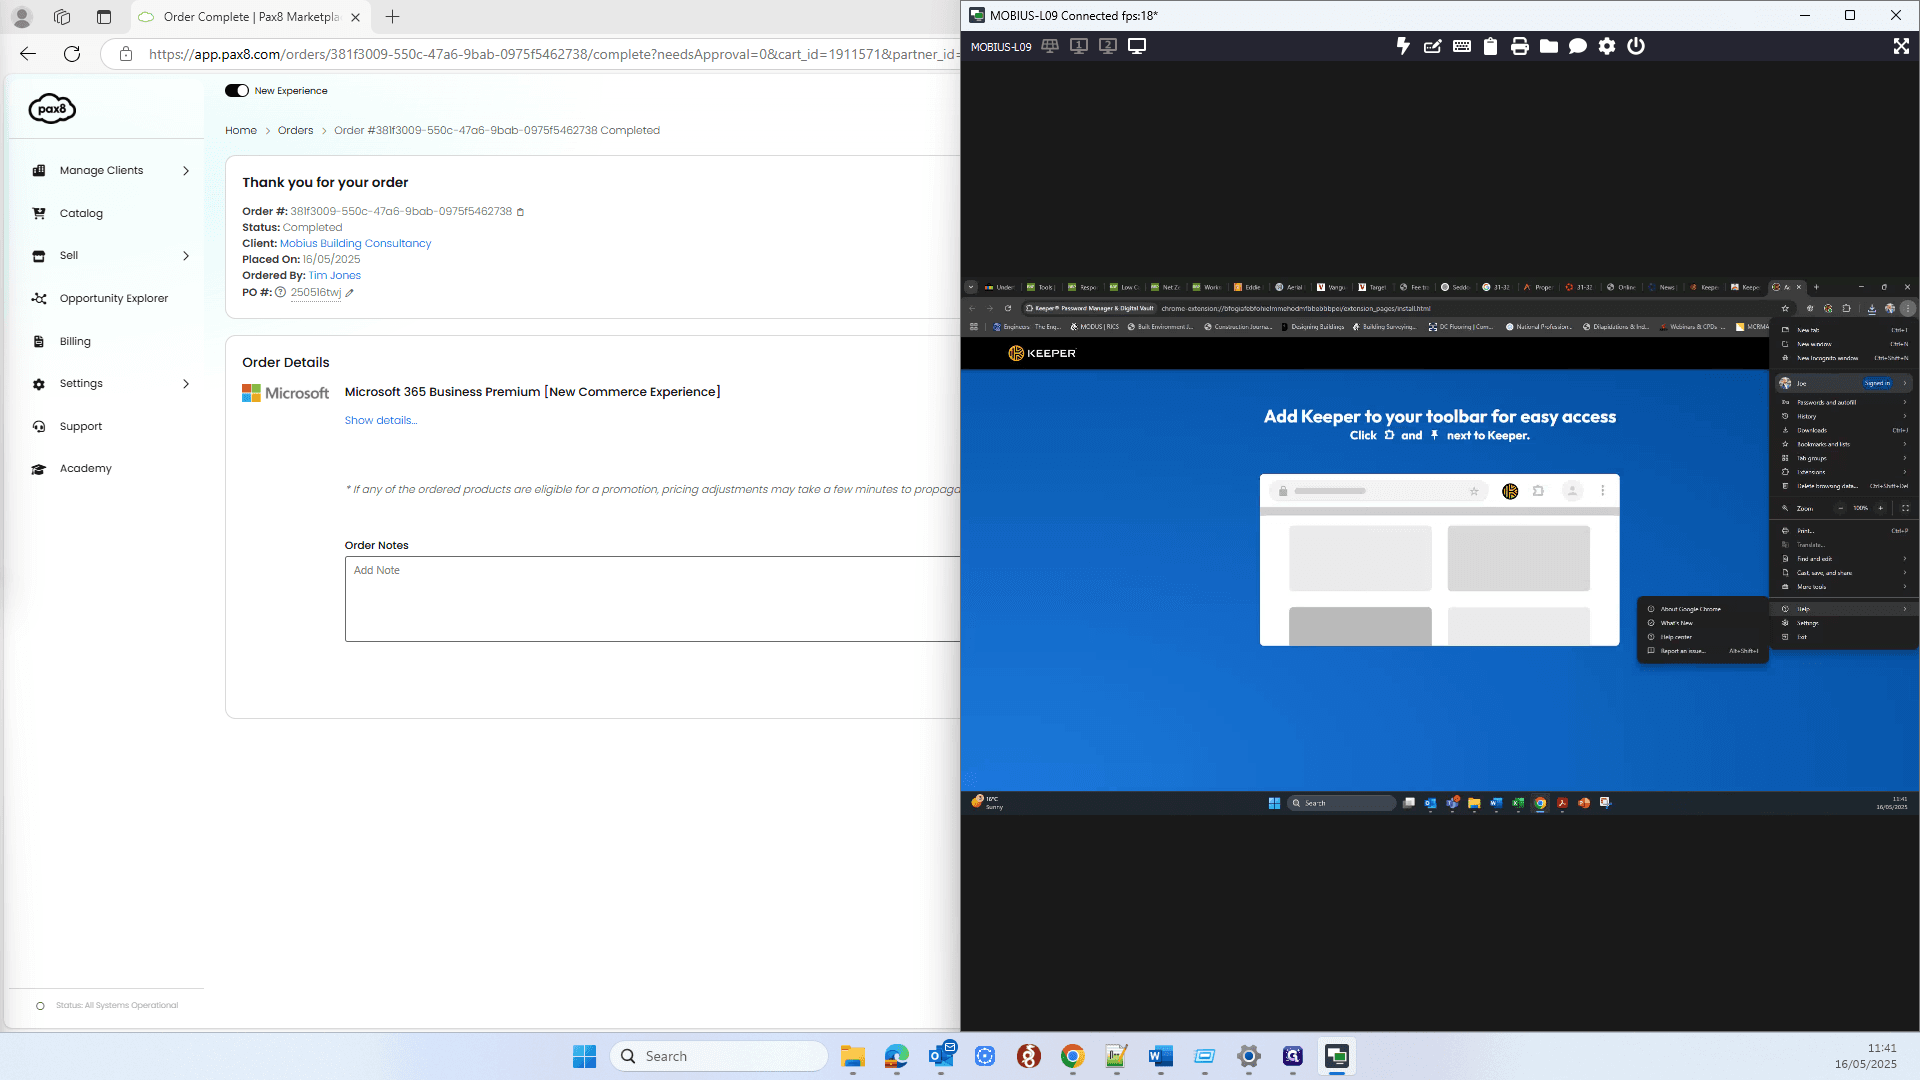Select the active white monitor icon in remote toolbar
The width and height of the screenshot is (1920, 1080).
tap(1137, 46)
